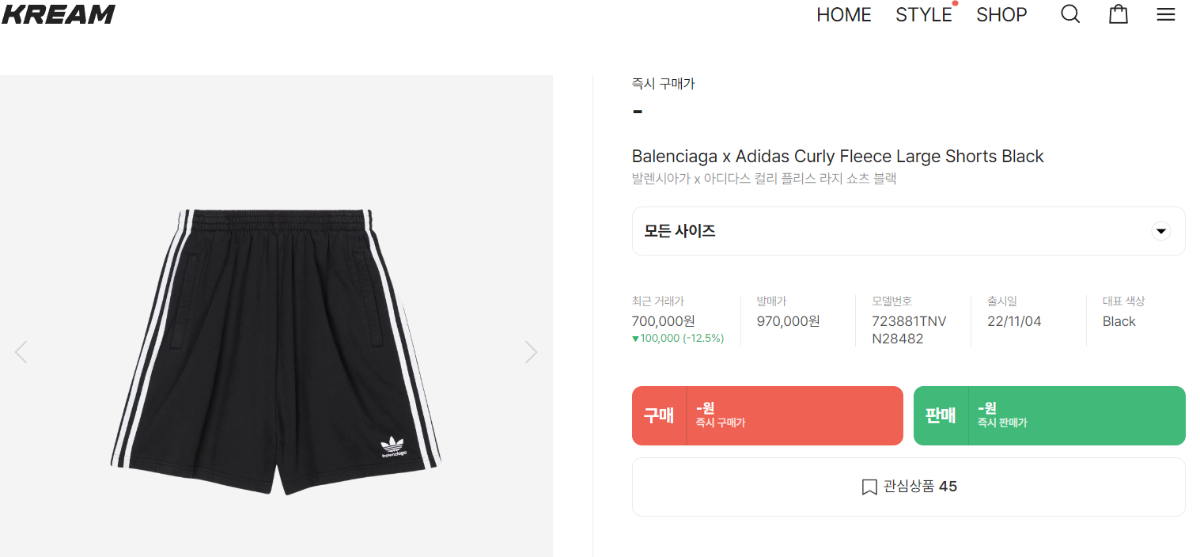Show the next product image

click(531, 352)
